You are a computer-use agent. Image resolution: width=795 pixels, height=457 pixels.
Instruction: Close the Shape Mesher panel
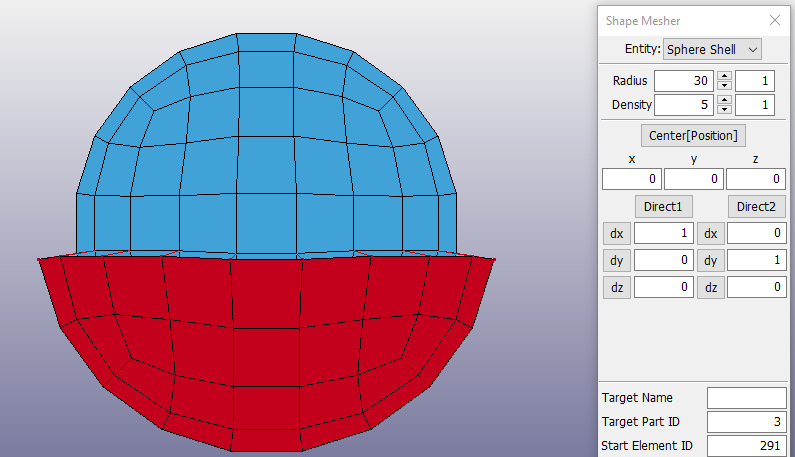click(774, 20)
